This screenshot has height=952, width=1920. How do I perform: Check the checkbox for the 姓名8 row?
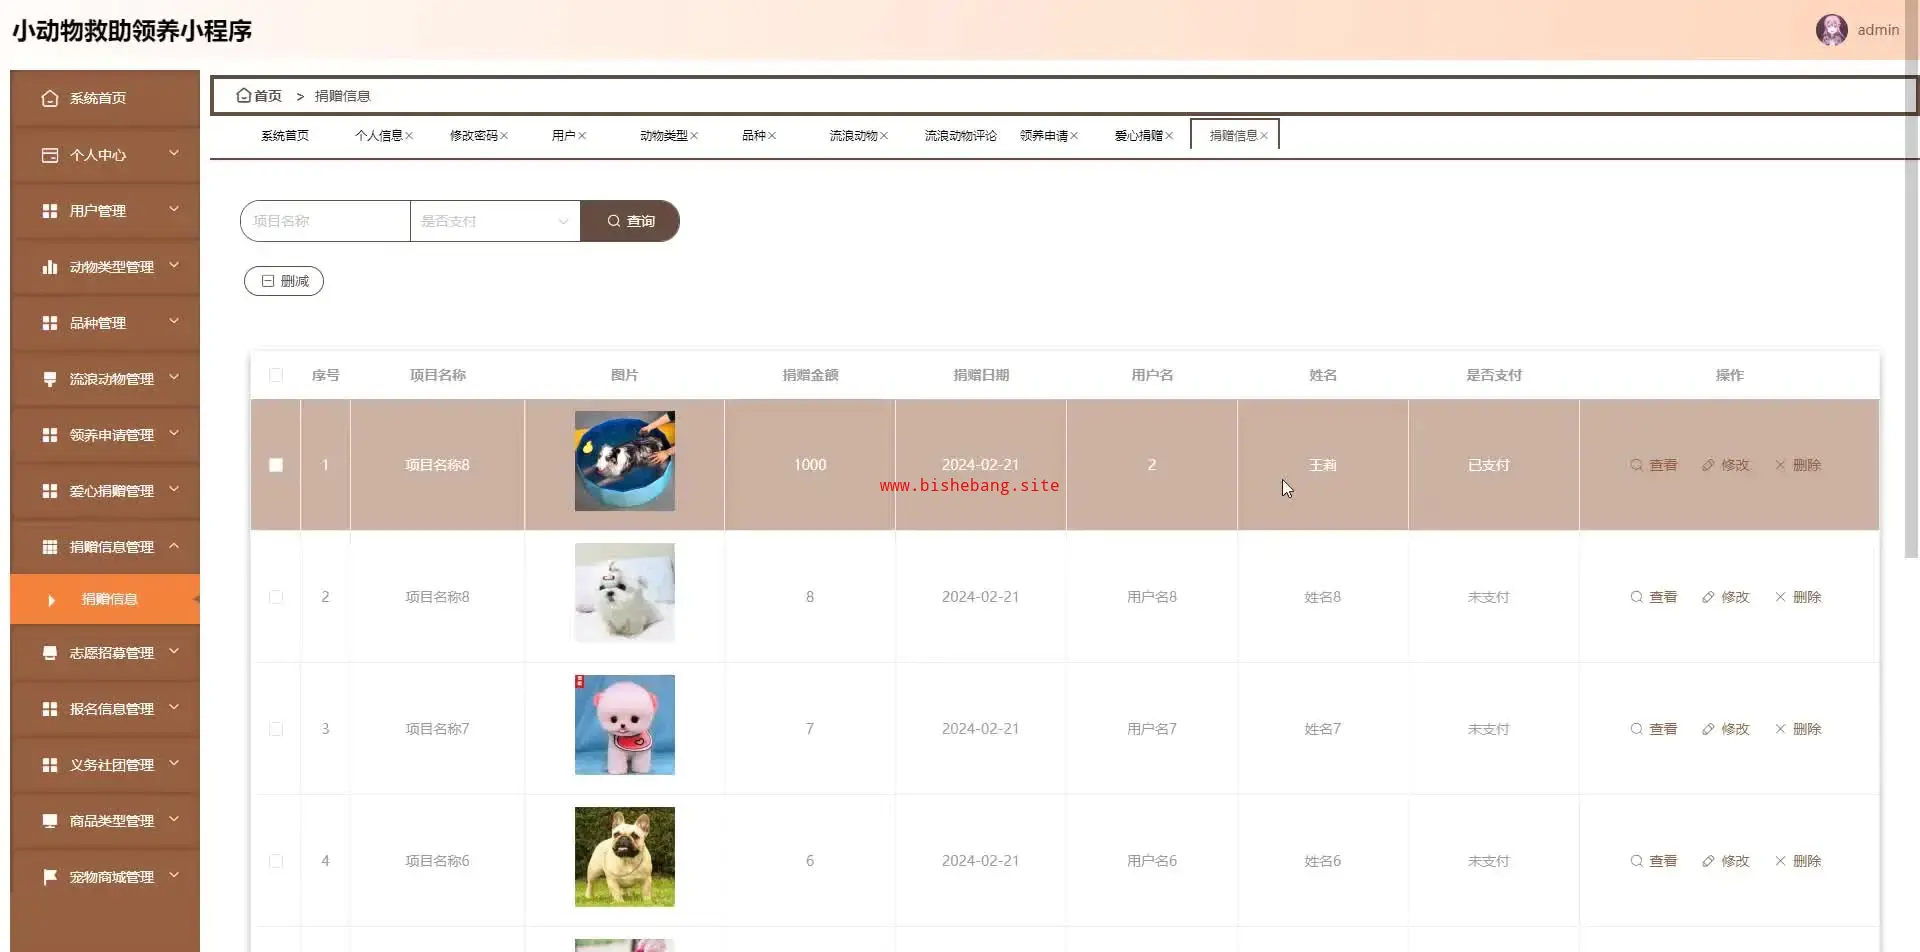tap(276, 597)
